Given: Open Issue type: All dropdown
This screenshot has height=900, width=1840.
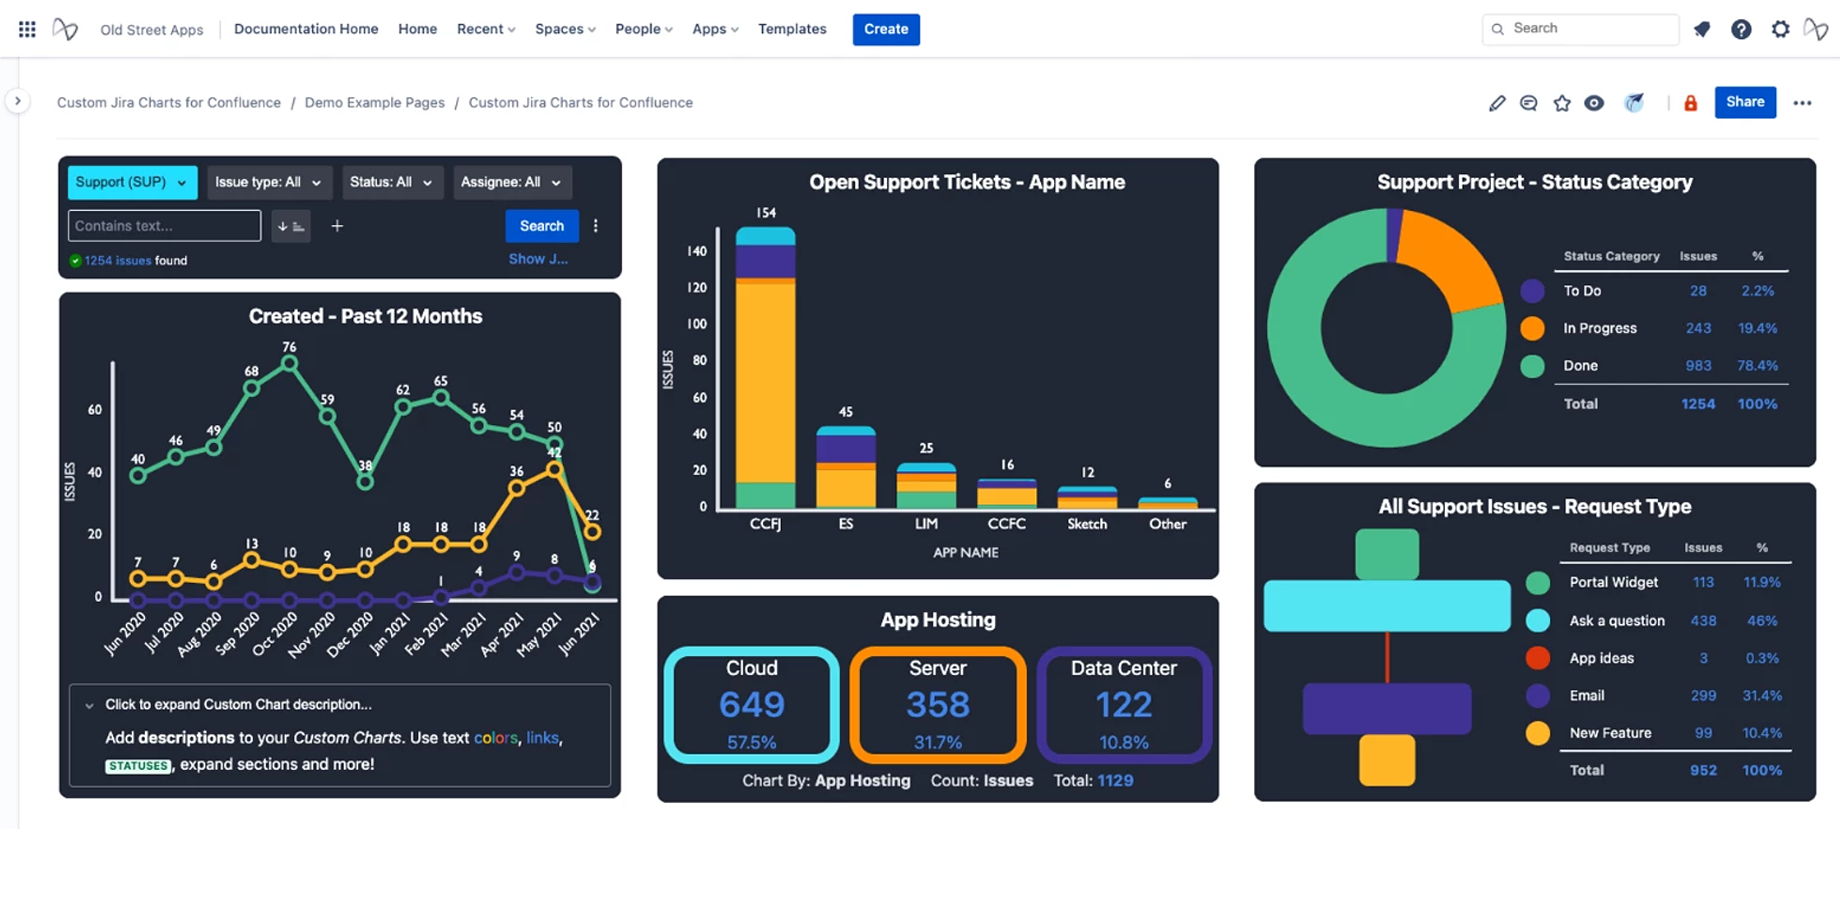Looking at the screenshot, I should click(269, 182).
